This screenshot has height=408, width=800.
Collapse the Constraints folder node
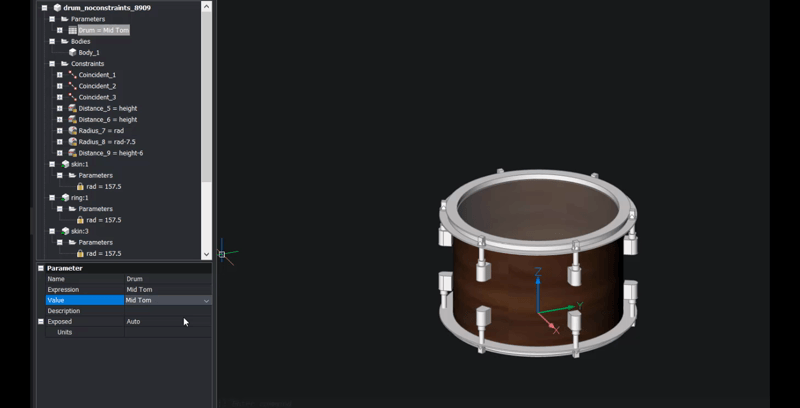pos(51,64)
